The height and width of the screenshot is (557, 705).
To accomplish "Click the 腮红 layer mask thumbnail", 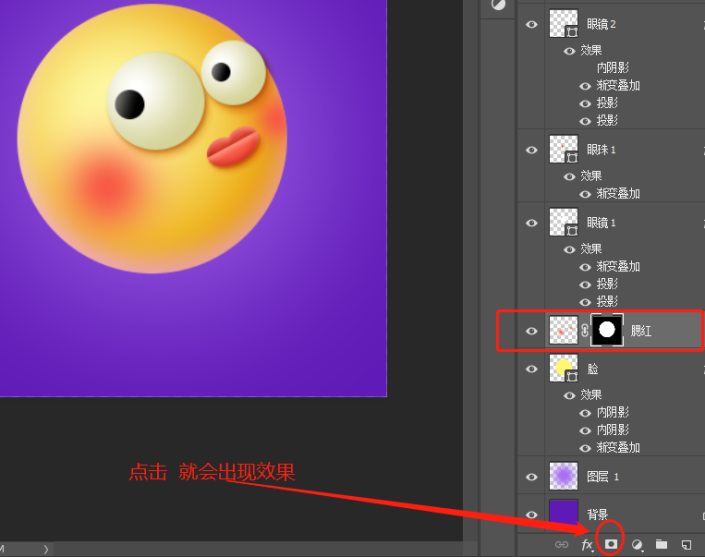I will pos(606,330).
